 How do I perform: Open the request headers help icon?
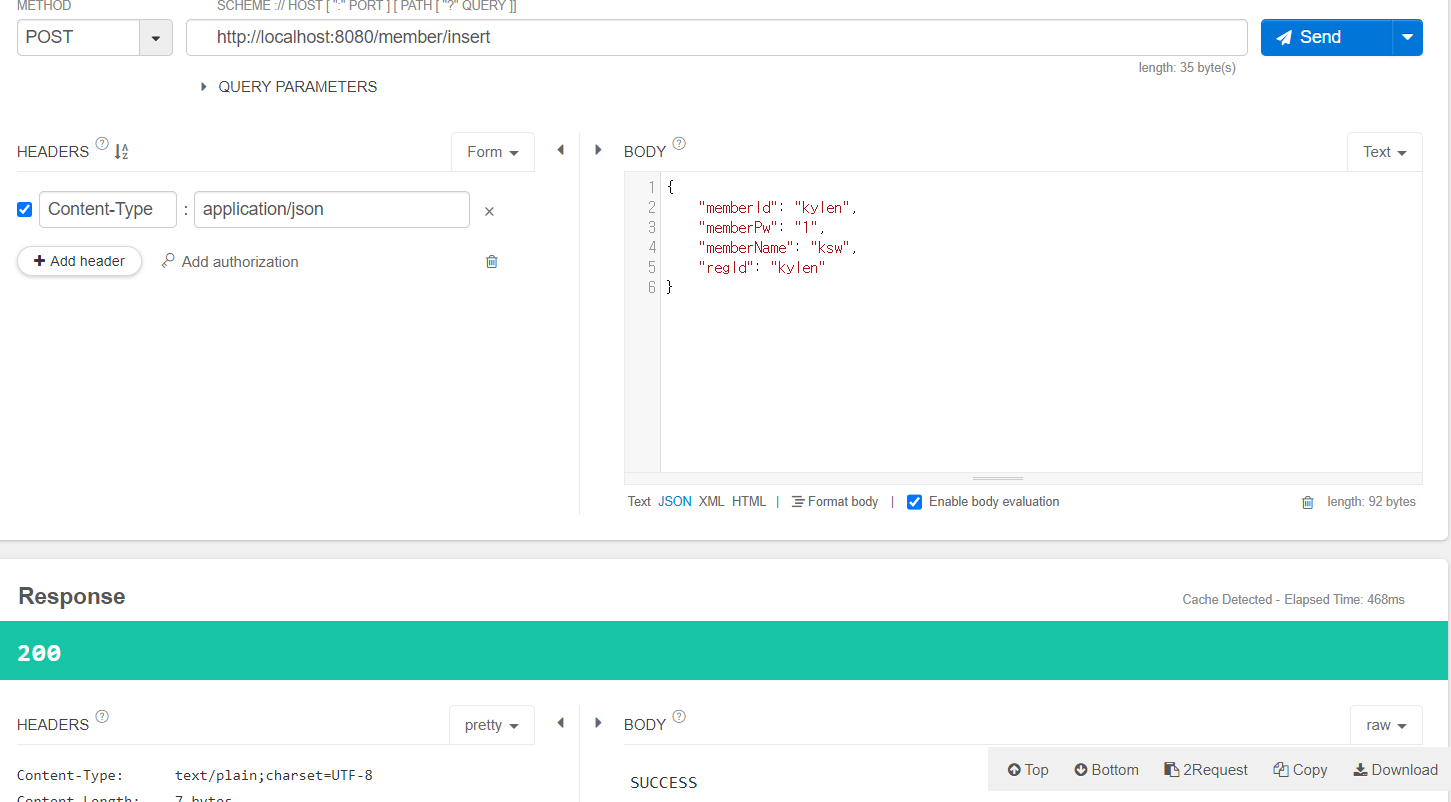coord(102,144)
